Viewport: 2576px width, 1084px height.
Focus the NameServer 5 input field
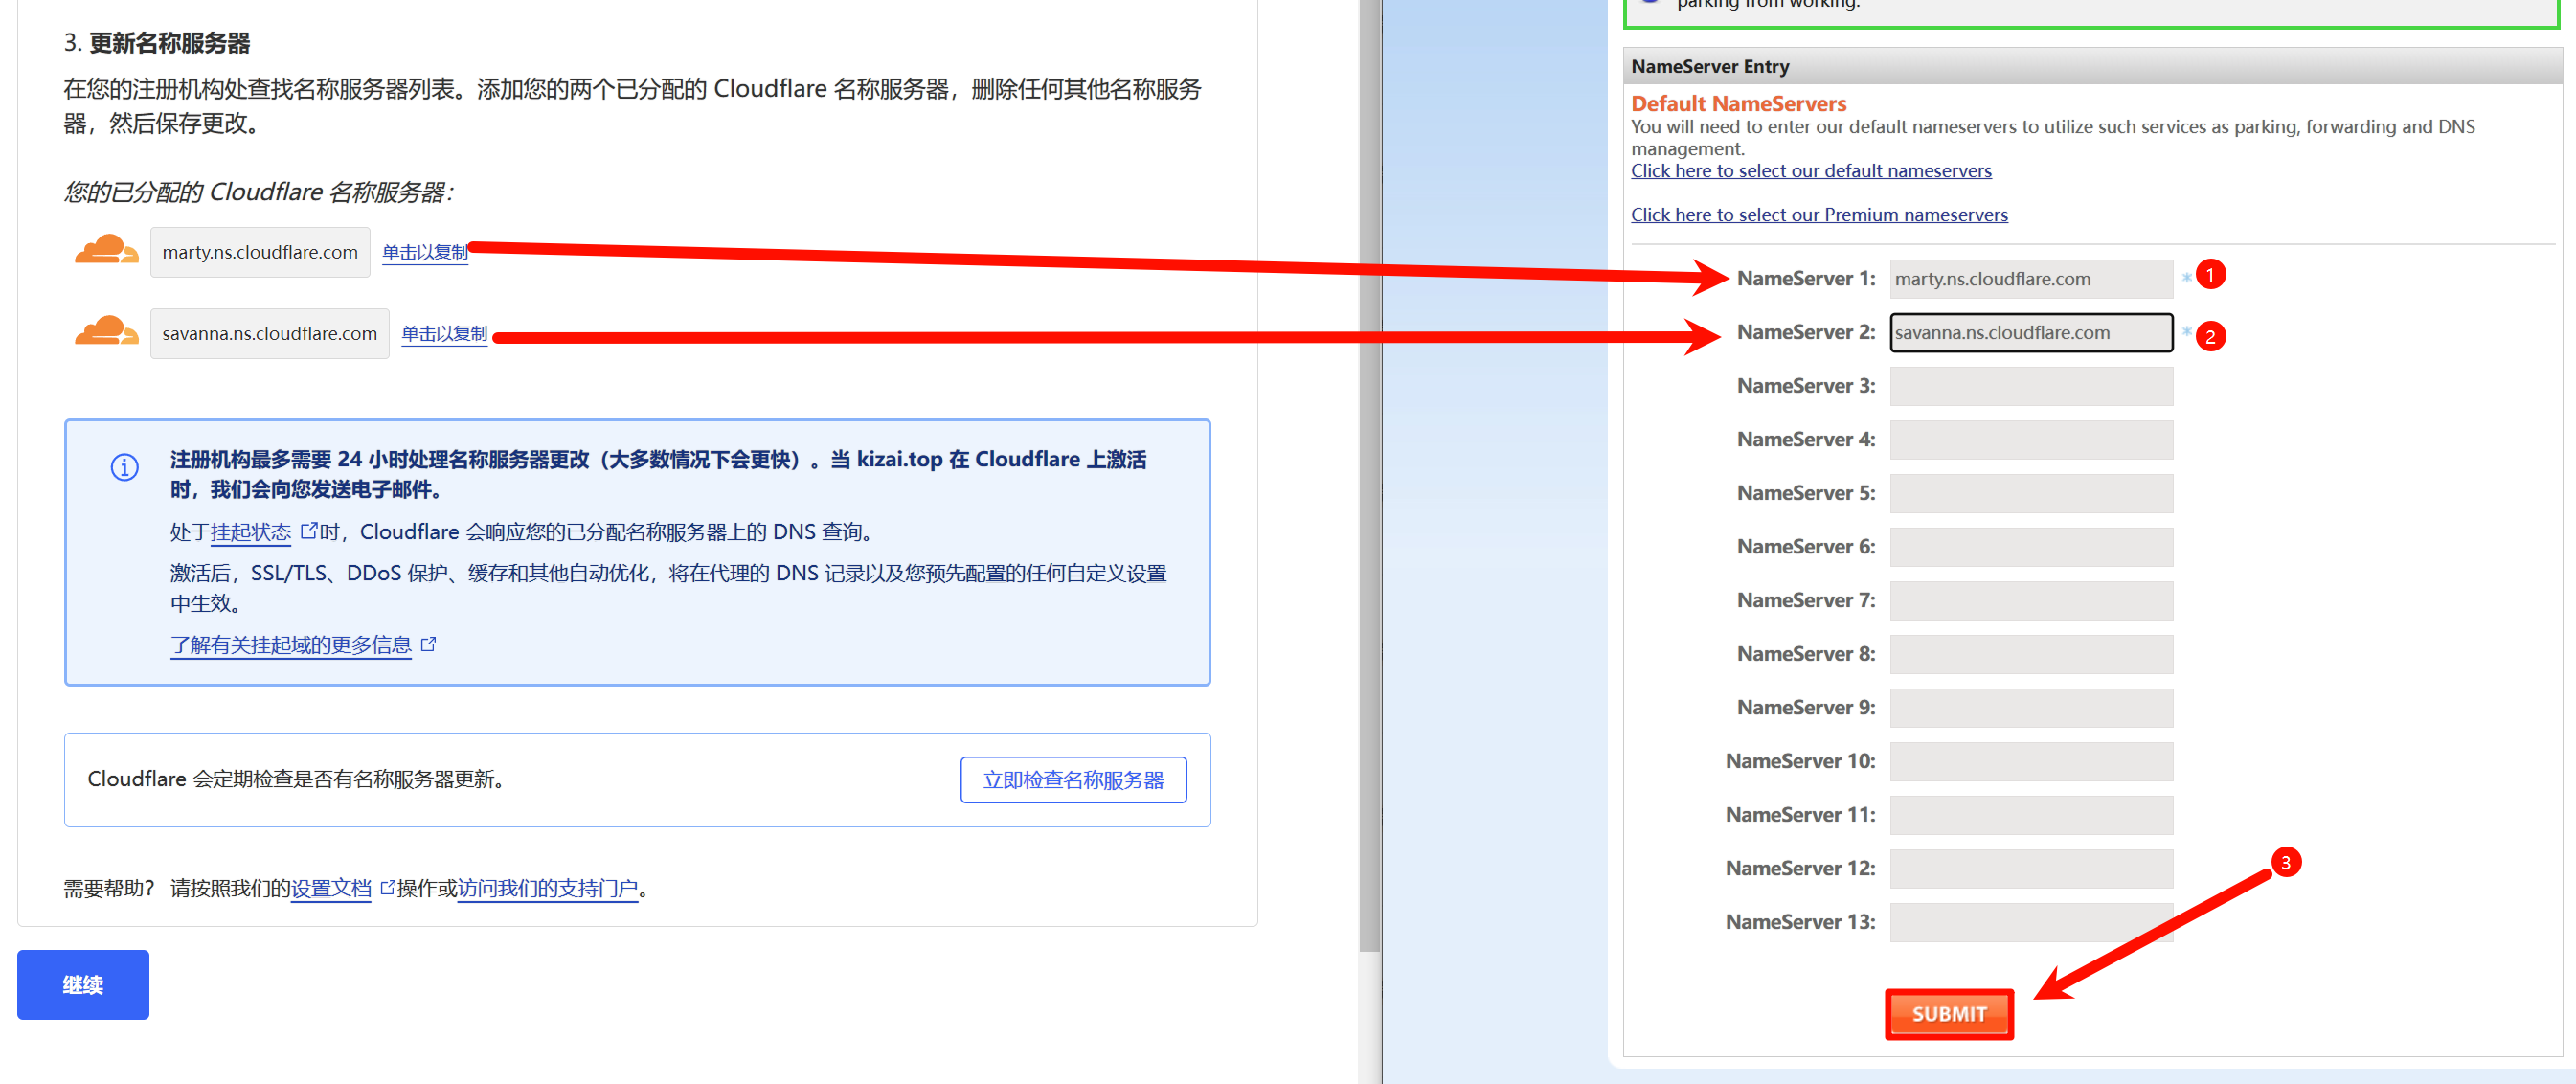[2031, 493]
